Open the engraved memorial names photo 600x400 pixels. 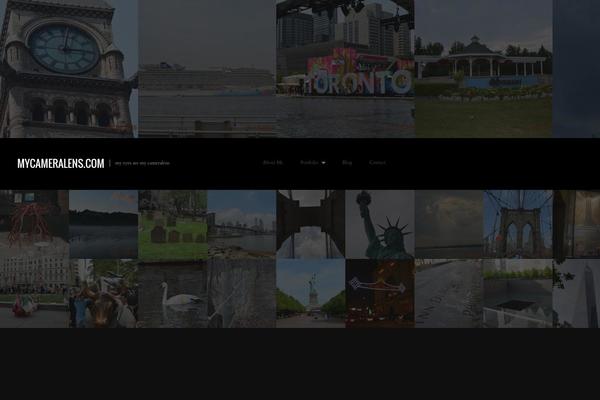point(449,293)
